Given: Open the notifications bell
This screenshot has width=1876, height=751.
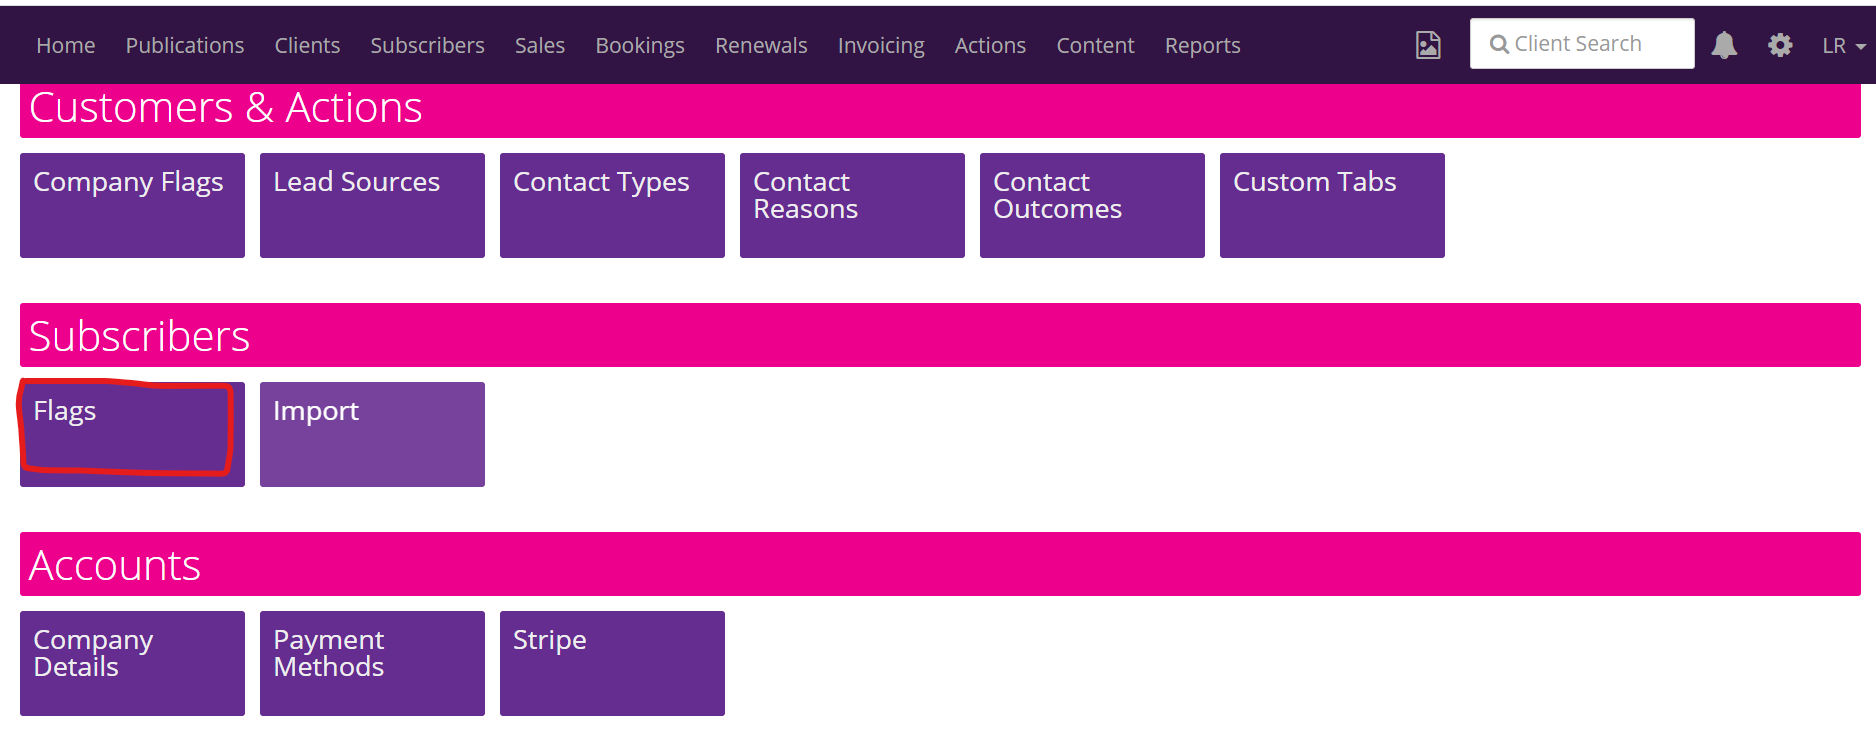Looking at the screenshot, I should click(1724, 45).
